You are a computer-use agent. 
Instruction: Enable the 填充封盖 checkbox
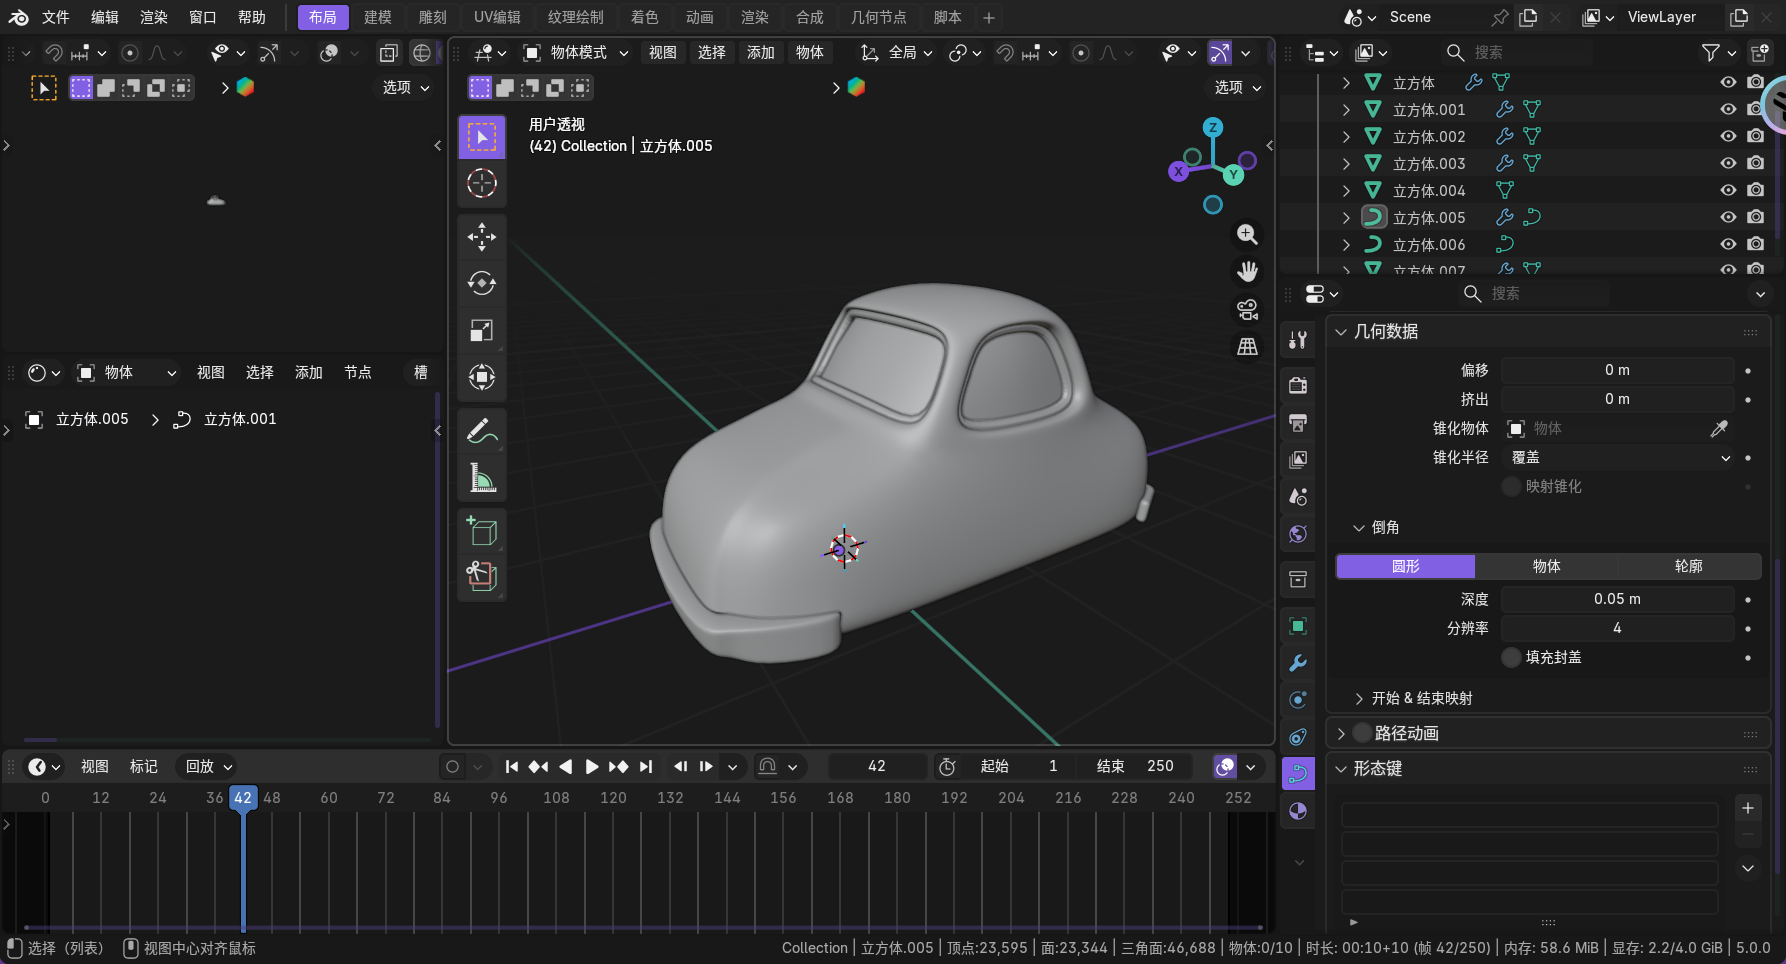(x=1511, y=657)
